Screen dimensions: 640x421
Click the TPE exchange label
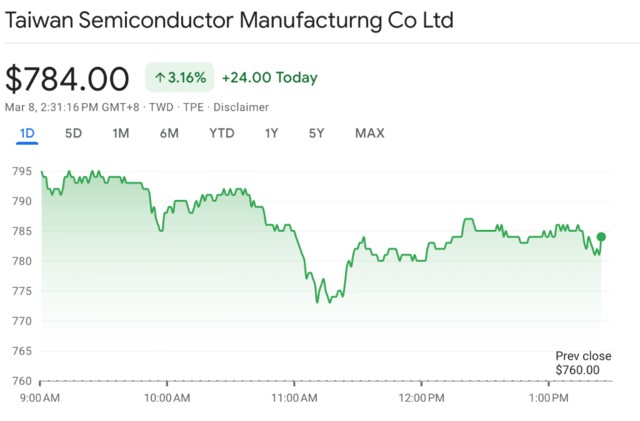click(x=194, y=107)
